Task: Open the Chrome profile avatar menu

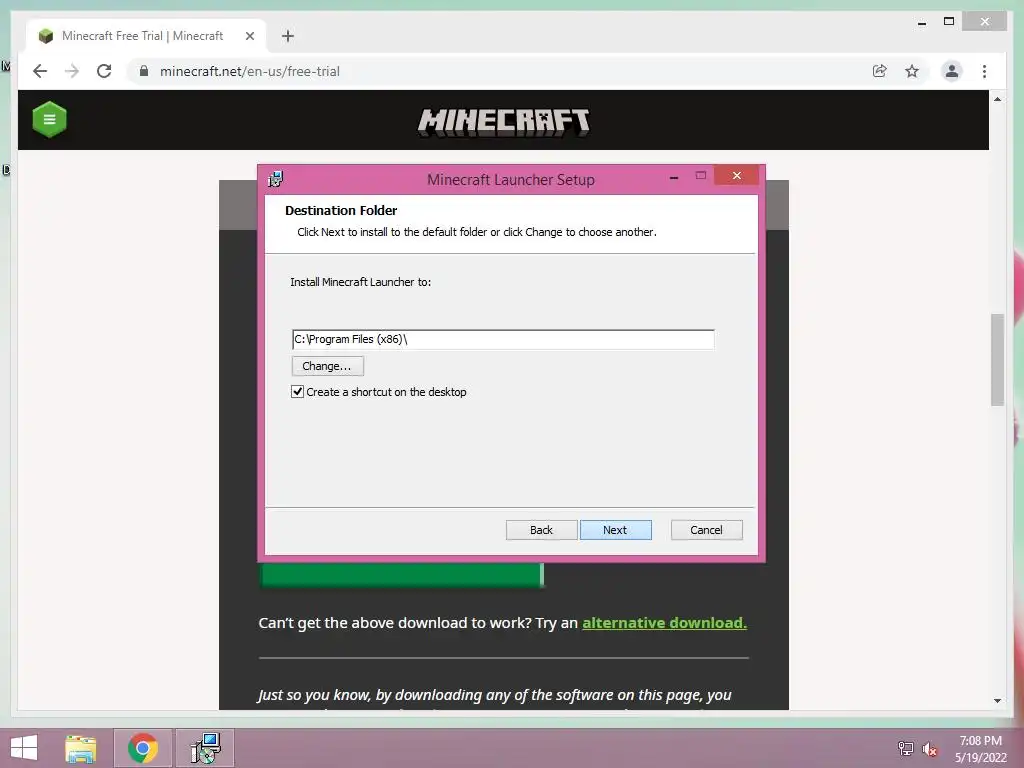Action: pos(952,71)
